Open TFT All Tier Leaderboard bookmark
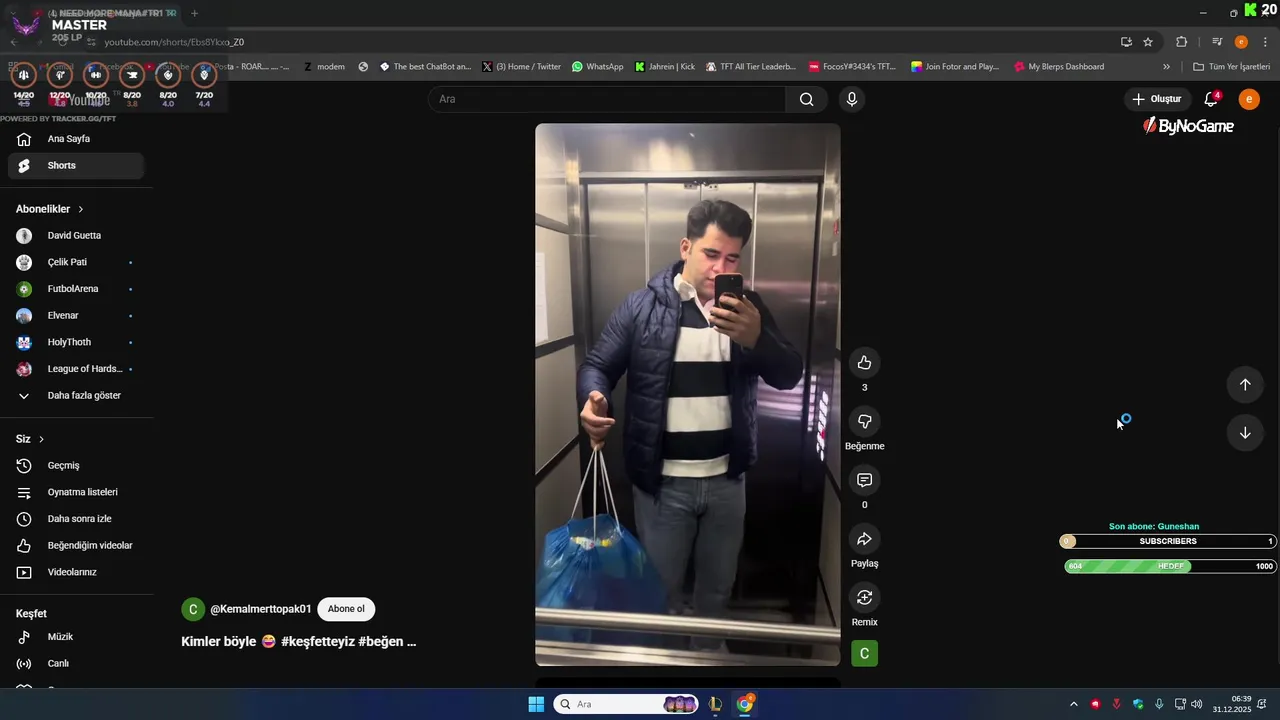This screenshot has width=1280, height=720. (x=750, y=67)
